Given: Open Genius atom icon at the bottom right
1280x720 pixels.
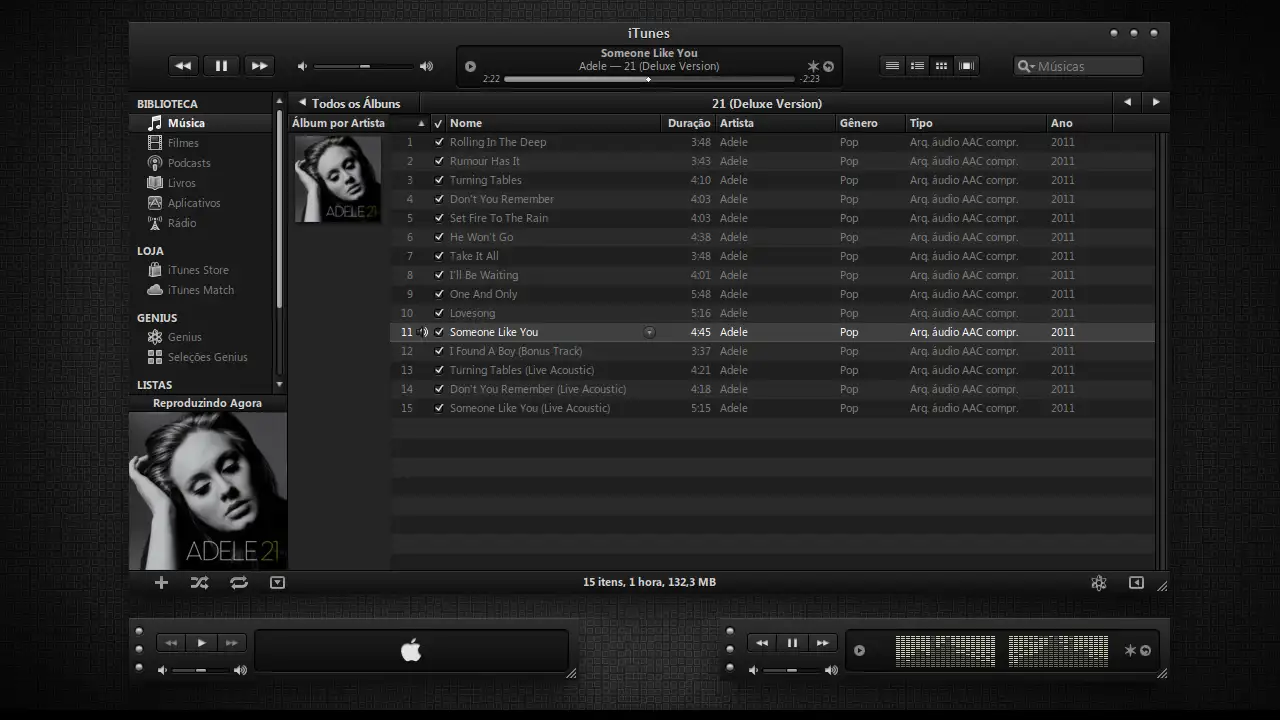Looking at the screenshot, I should pyautogui.click(x=1098, y=583).
